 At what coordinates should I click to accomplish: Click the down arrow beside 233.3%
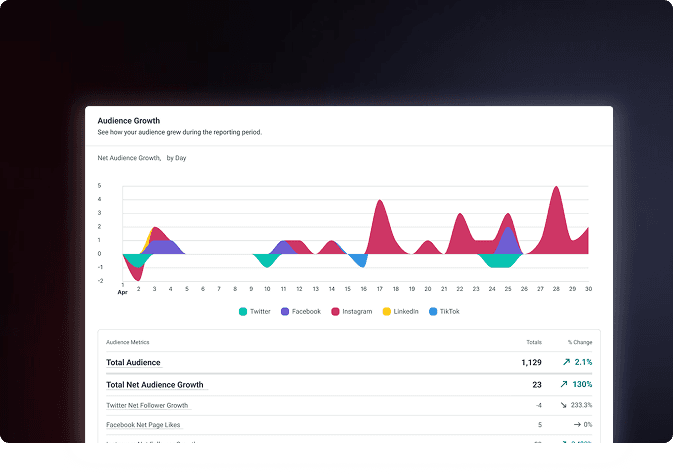(566, 405)
